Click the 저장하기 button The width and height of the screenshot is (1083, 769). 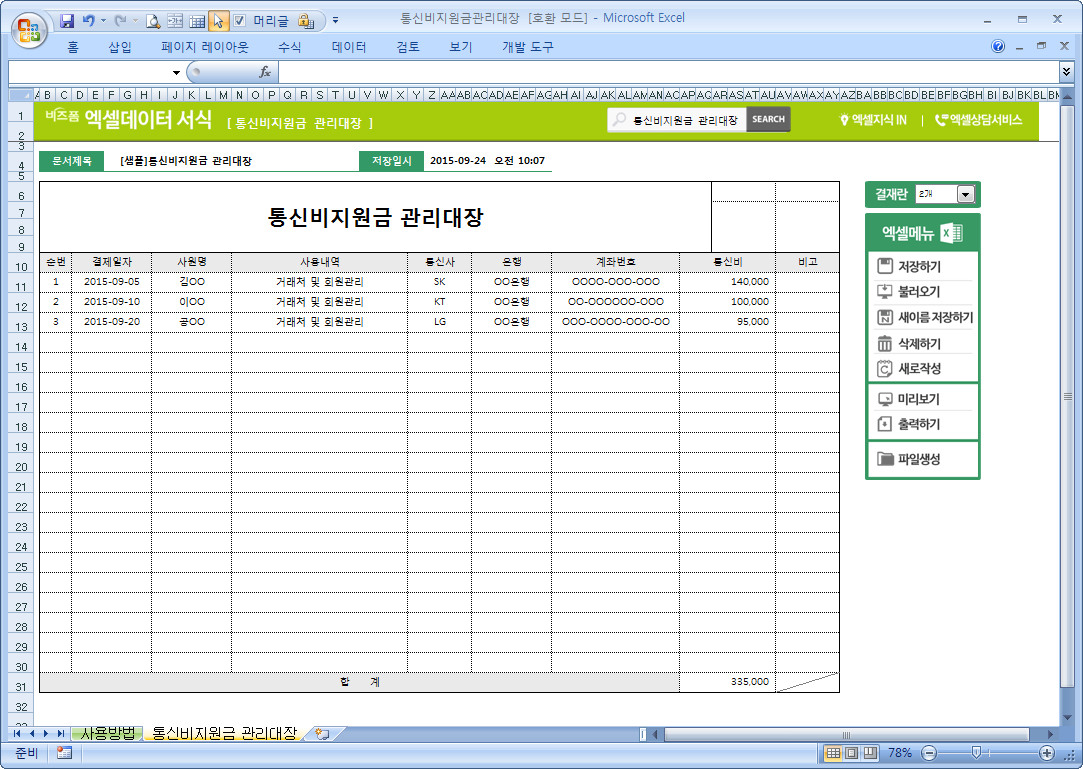920,267
